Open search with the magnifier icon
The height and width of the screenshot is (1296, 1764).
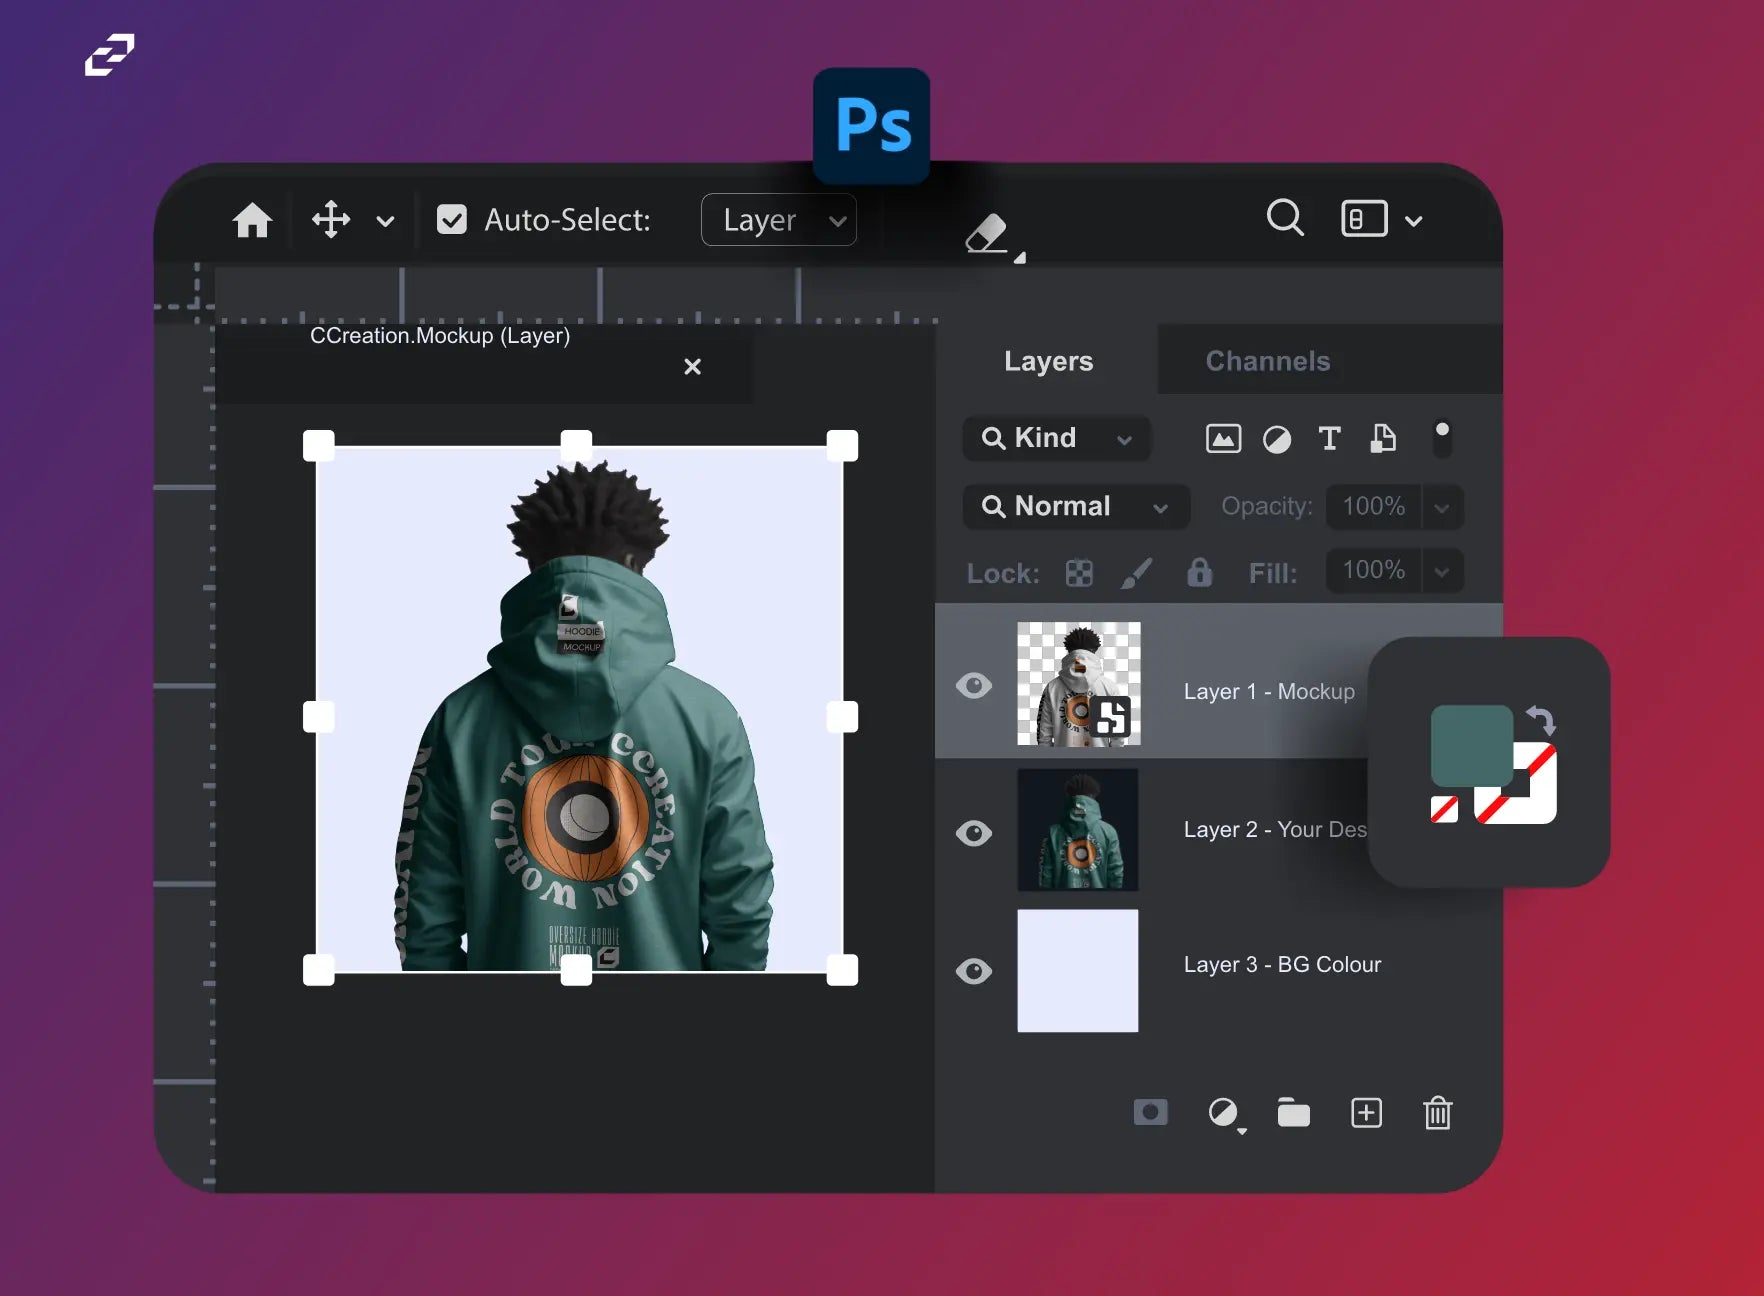pos(1285,217)
